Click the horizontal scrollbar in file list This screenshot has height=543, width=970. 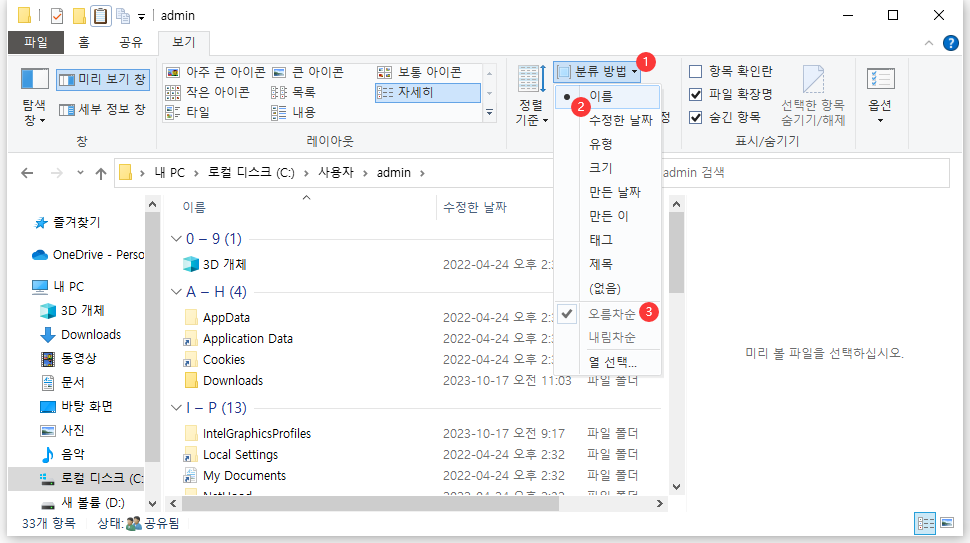tap(400, 503)
